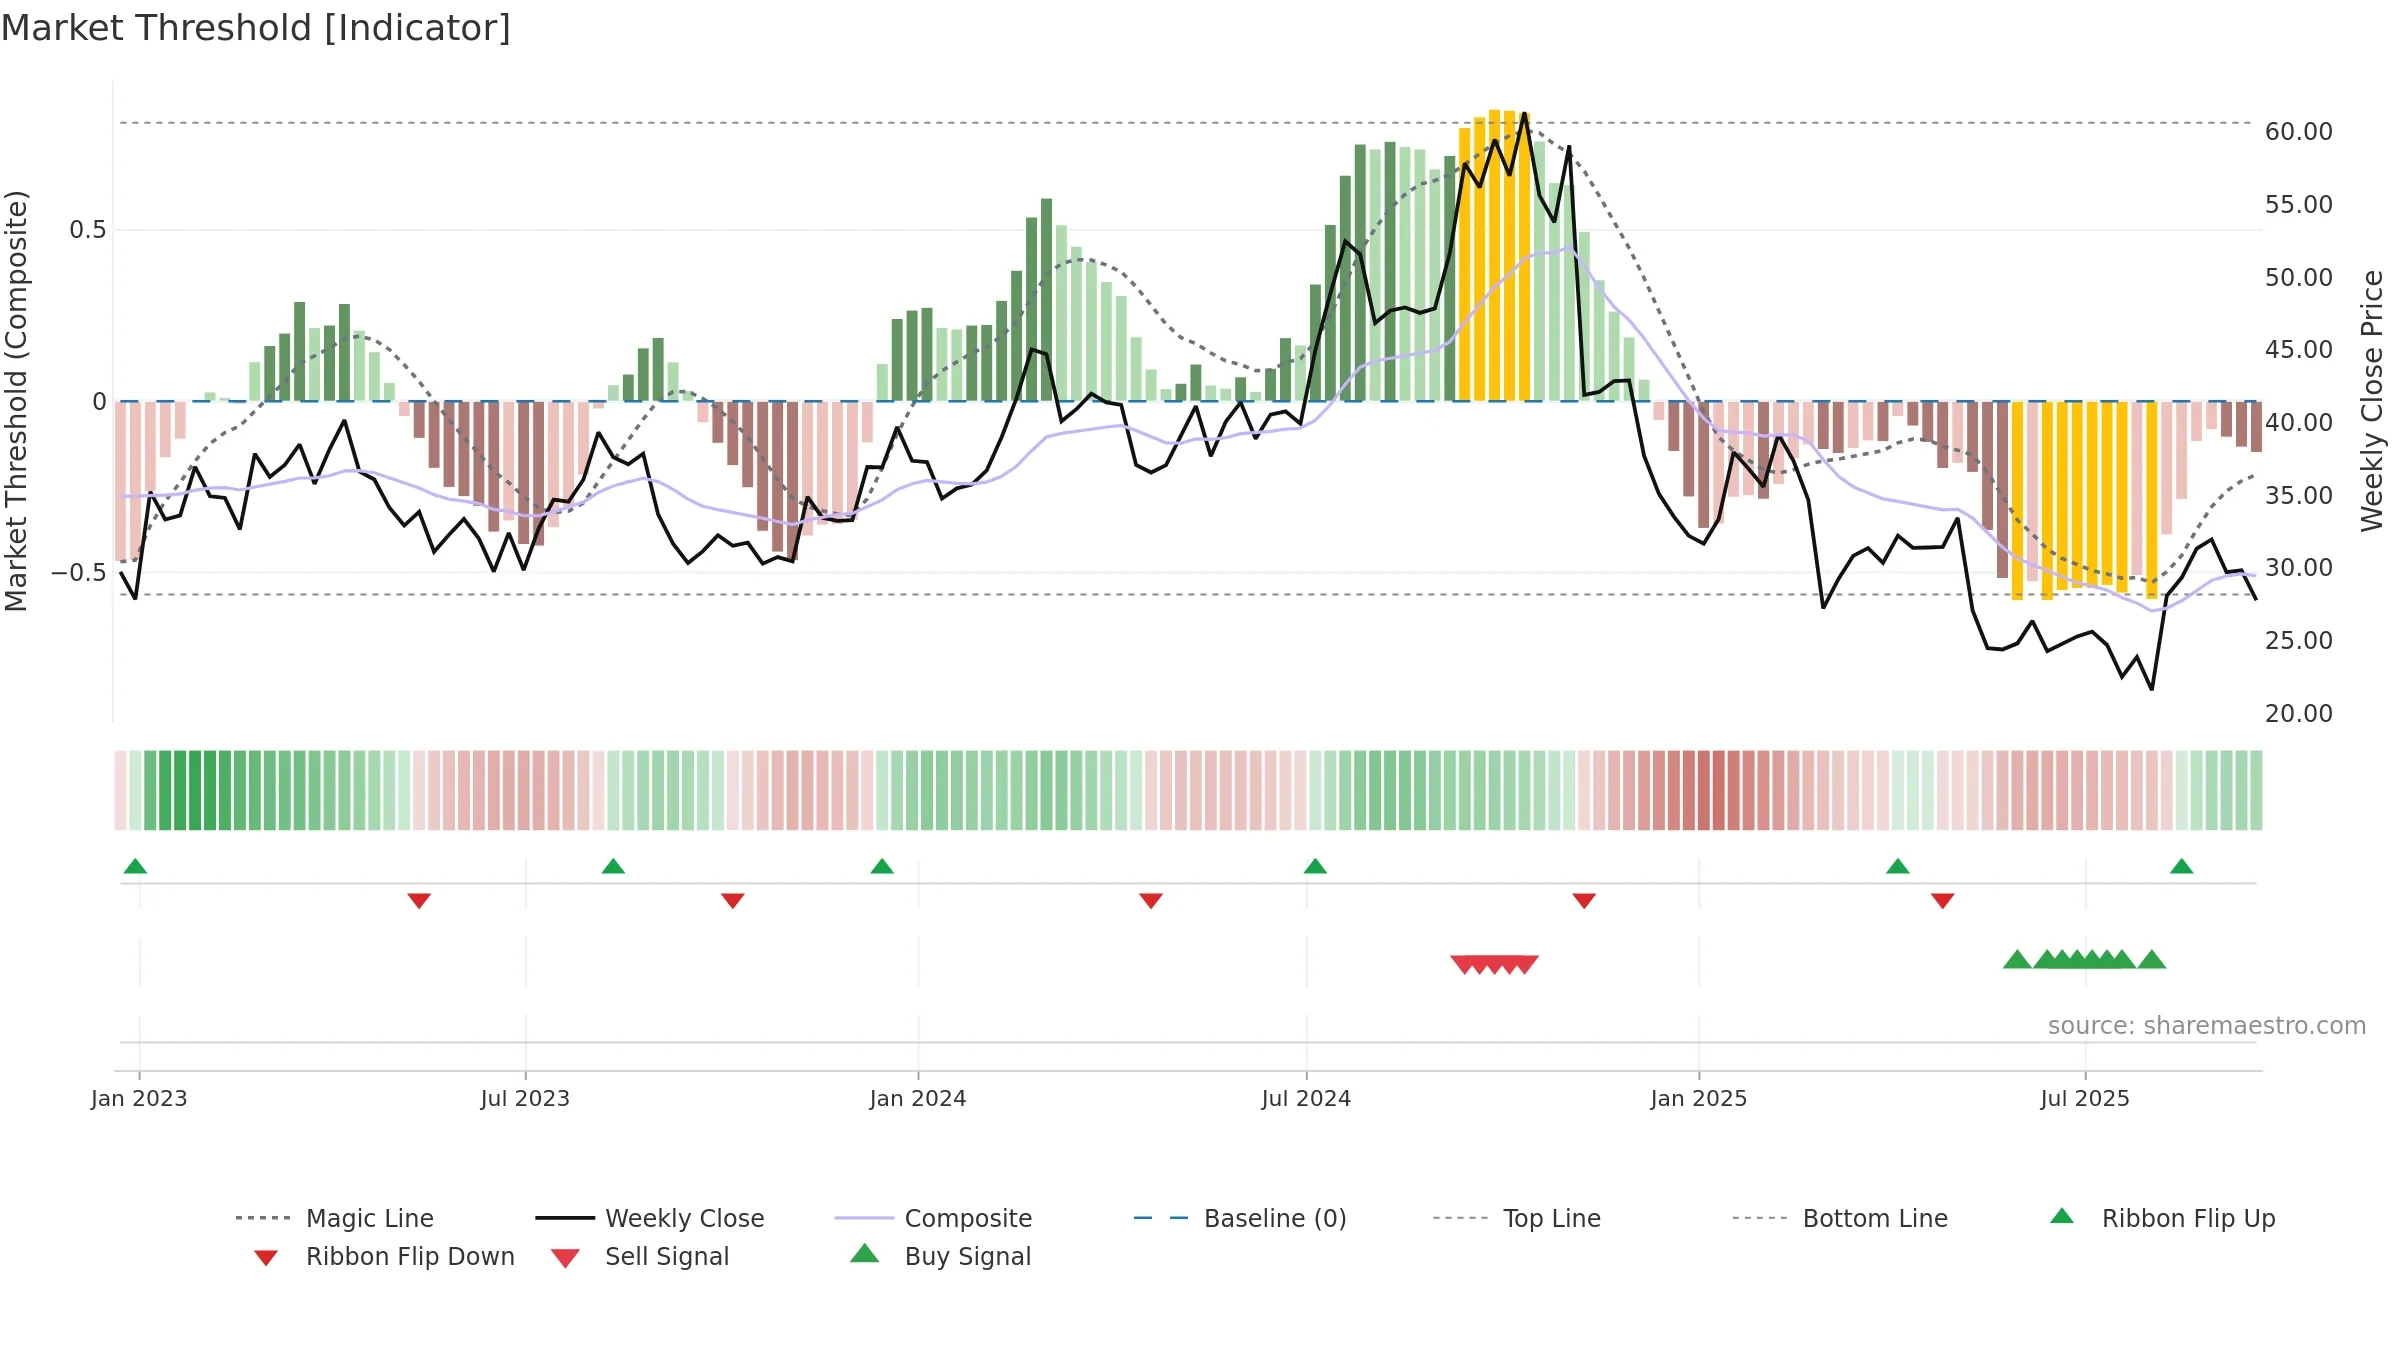Click the Jul 2024 axis label
This screenshot has width=2400, height=1350.
coord(1306,1099)
